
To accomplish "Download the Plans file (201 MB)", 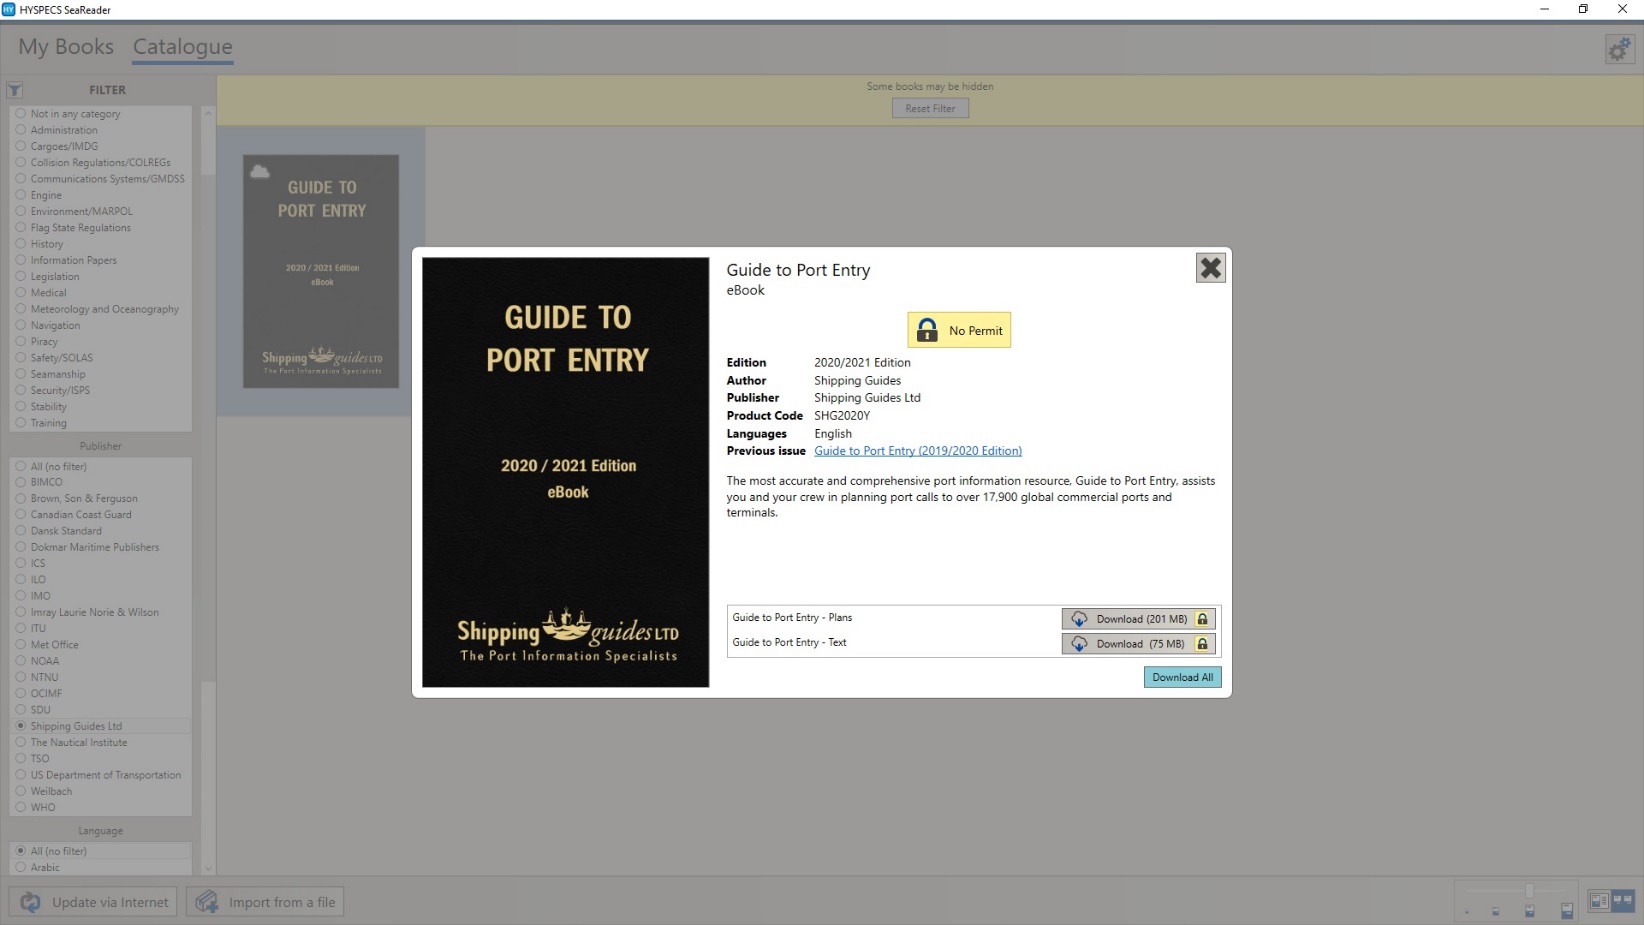I will 1138,619.
